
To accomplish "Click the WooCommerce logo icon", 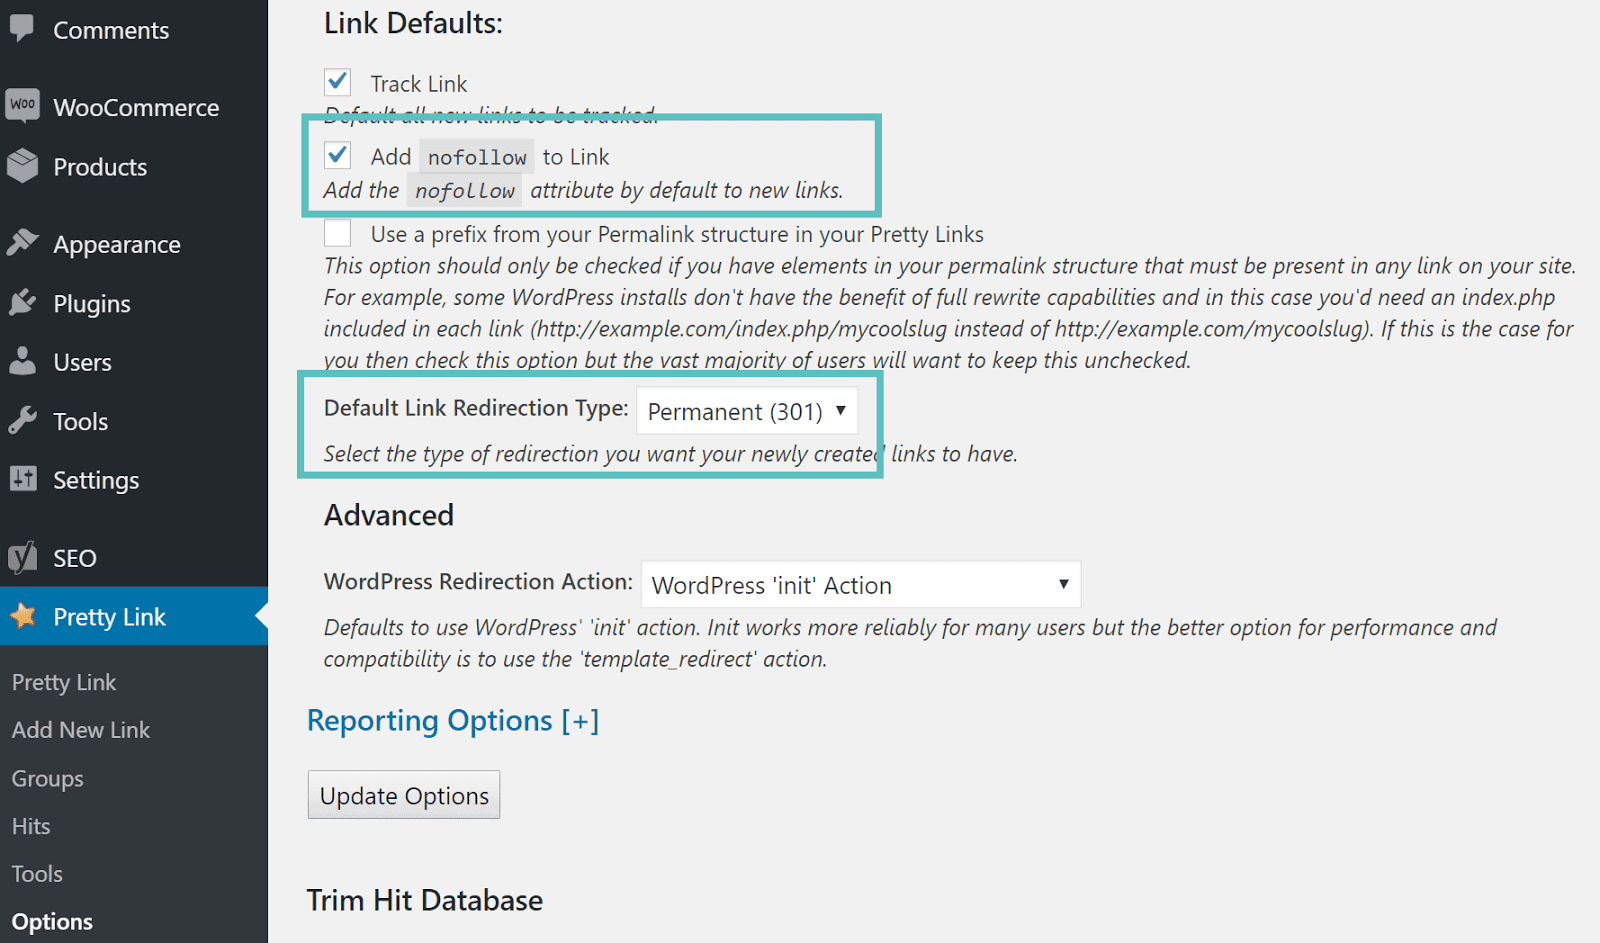I will [22, 105].
